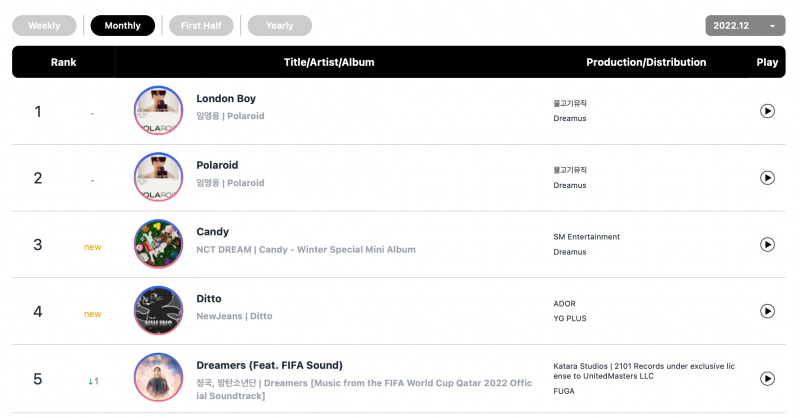Switch to the First Half chart
Viewport: 800px width, 418px height.
(201, 26)
